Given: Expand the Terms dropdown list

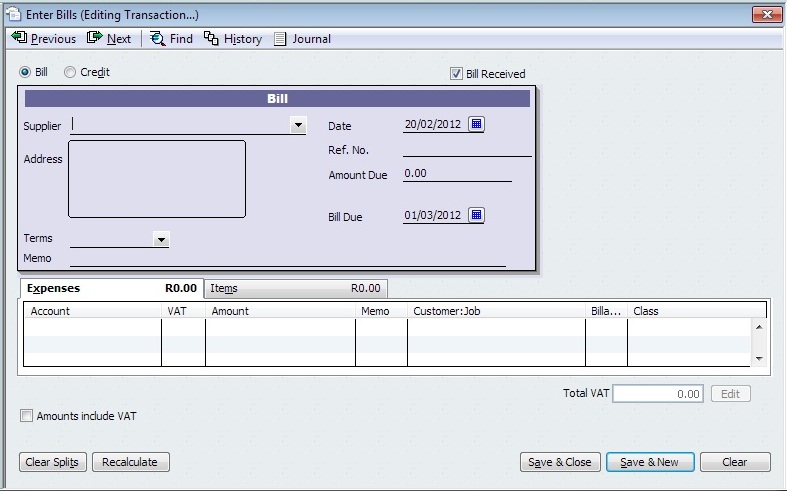Looking at the screenshot, I should click(x=160, y=239).
